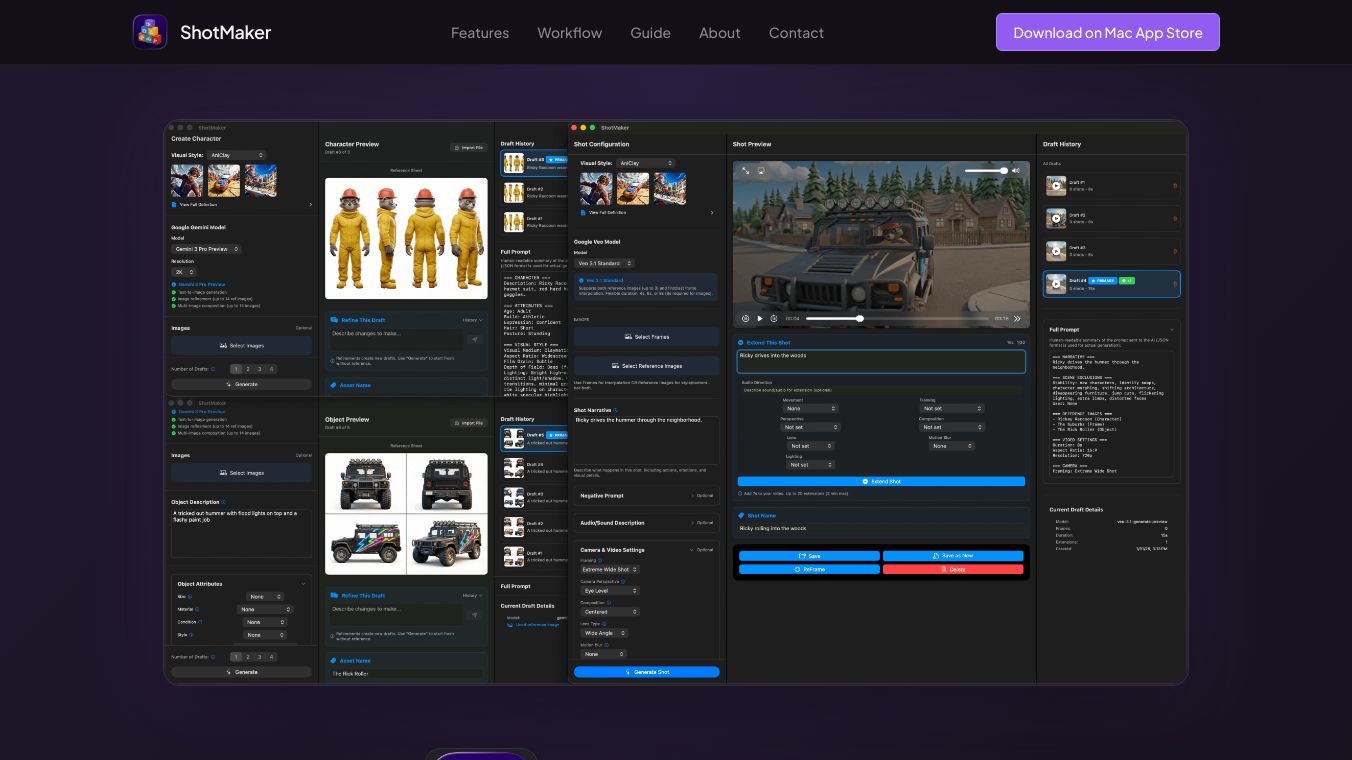Click info icon beside Number of Drafts, Create Character
1352x760 pixels.
click(x=214, y=369)
